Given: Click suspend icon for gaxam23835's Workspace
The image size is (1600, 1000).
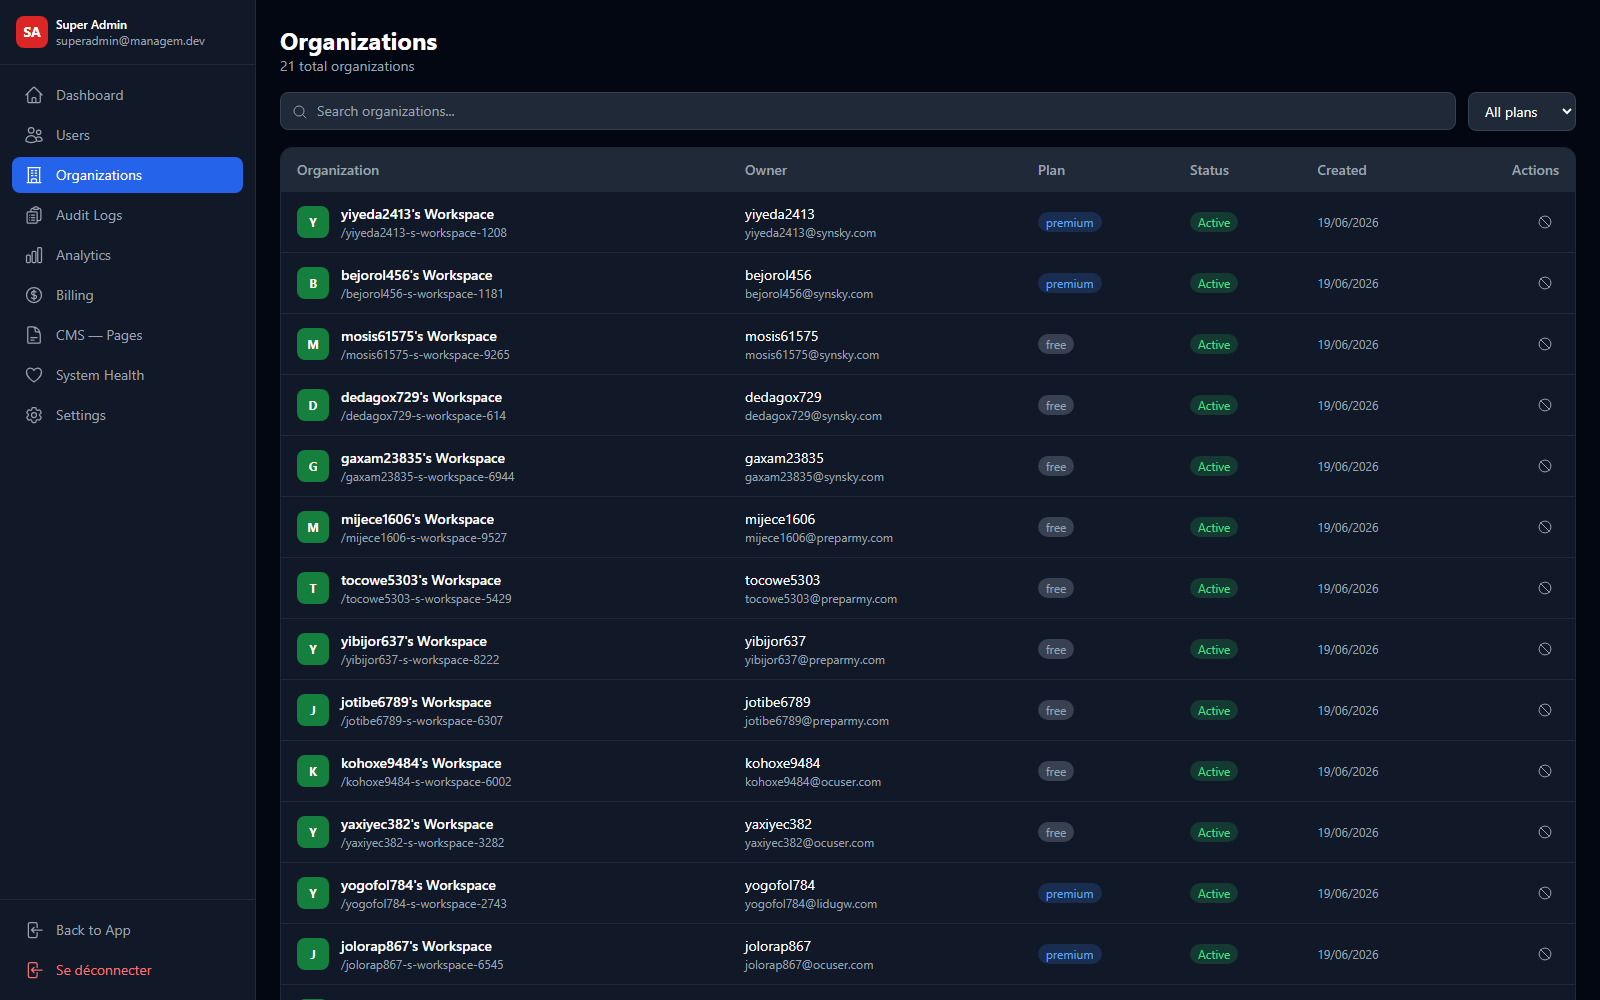Looking at the screenshot, I should click(1545, 466).
